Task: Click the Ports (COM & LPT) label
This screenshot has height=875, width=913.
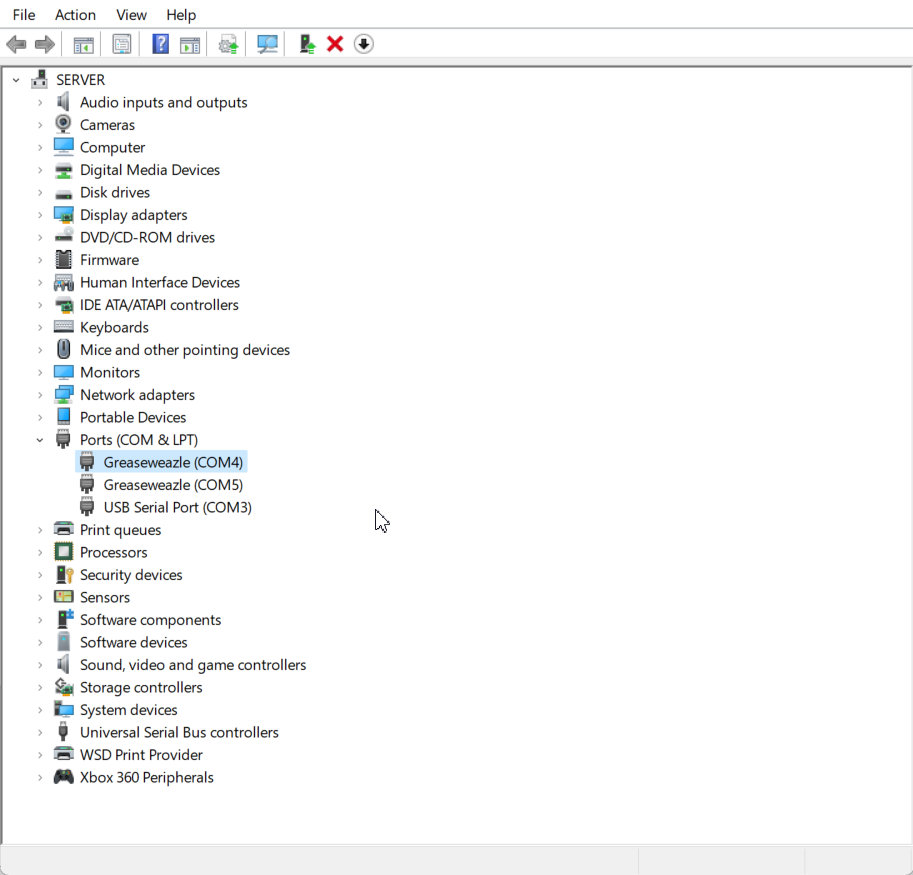Action: pos(139,440)
